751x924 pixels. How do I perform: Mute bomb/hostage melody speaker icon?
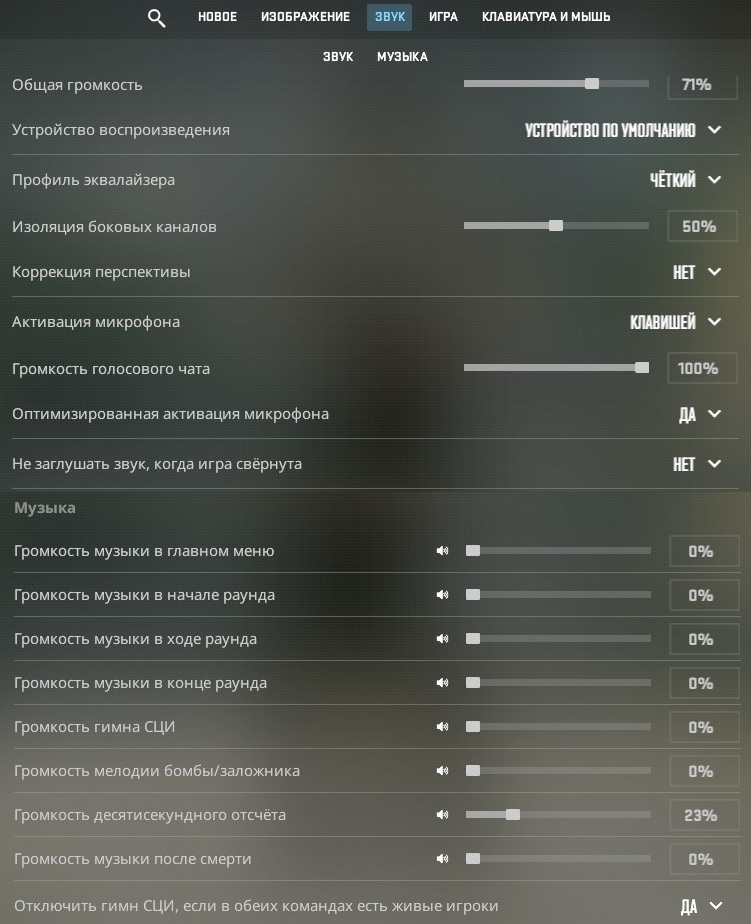tap(442, 771)
